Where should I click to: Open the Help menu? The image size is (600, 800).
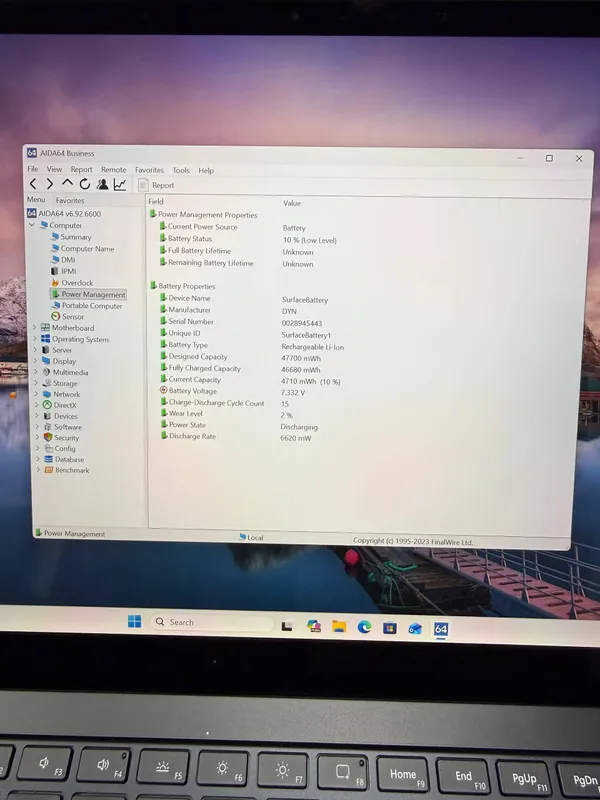206,170
